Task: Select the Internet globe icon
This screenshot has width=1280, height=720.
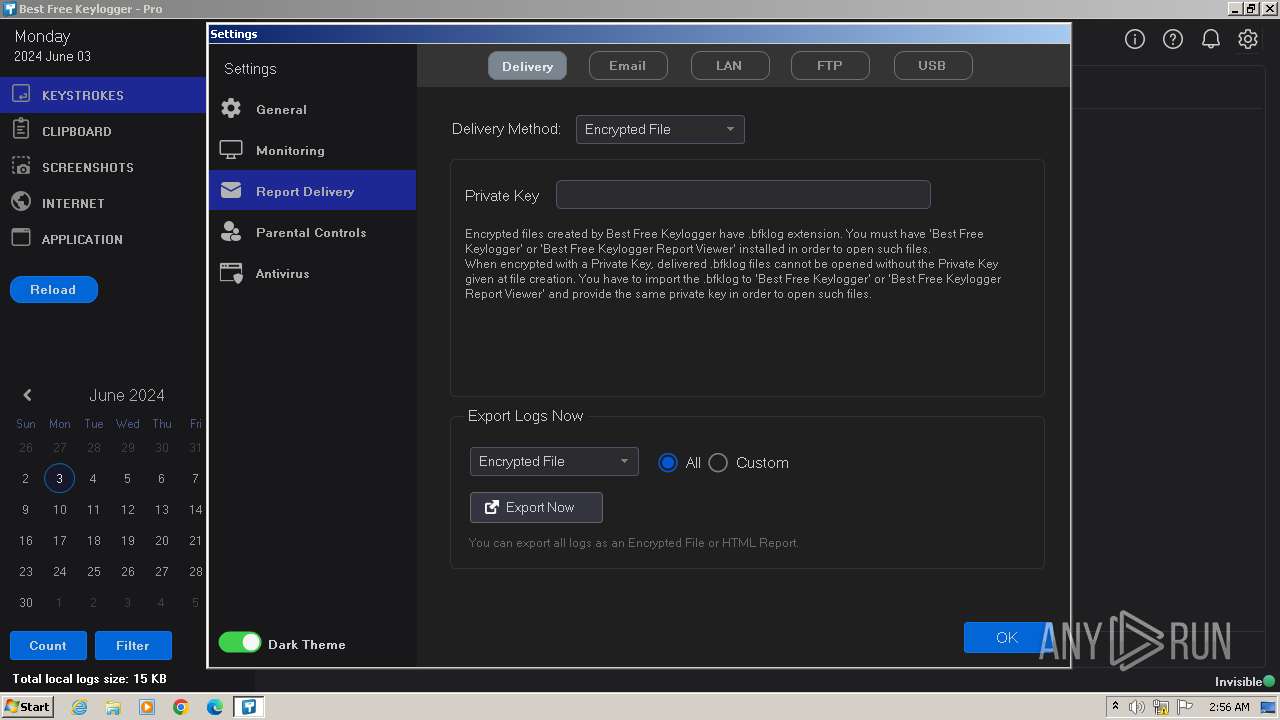Action: click(21, 202)
